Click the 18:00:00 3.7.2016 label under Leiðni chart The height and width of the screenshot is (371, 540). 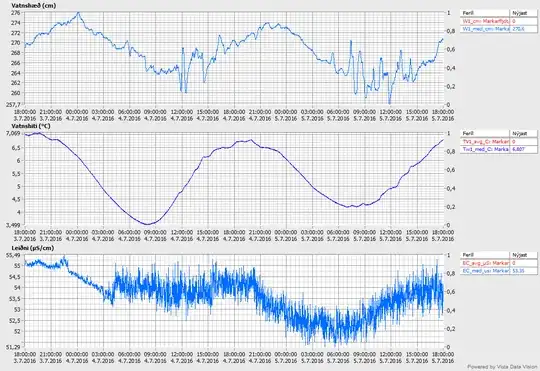(25, 357)
